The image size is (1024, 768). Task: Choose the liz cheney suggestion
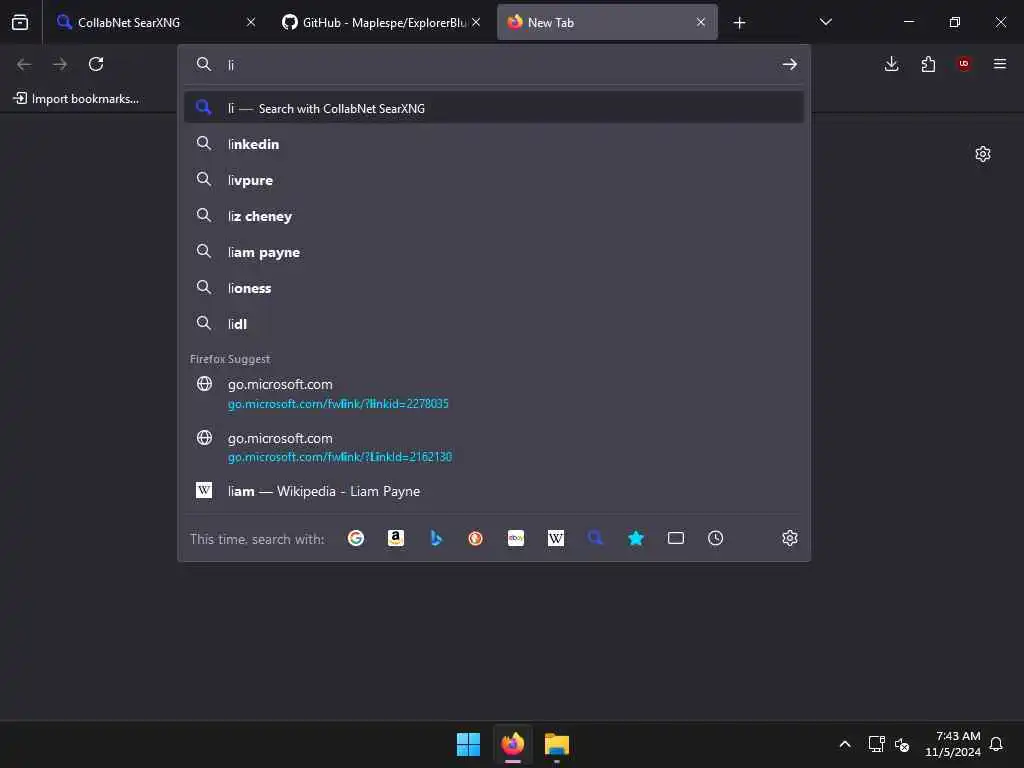pyautogui.click(x=494, y=216)
